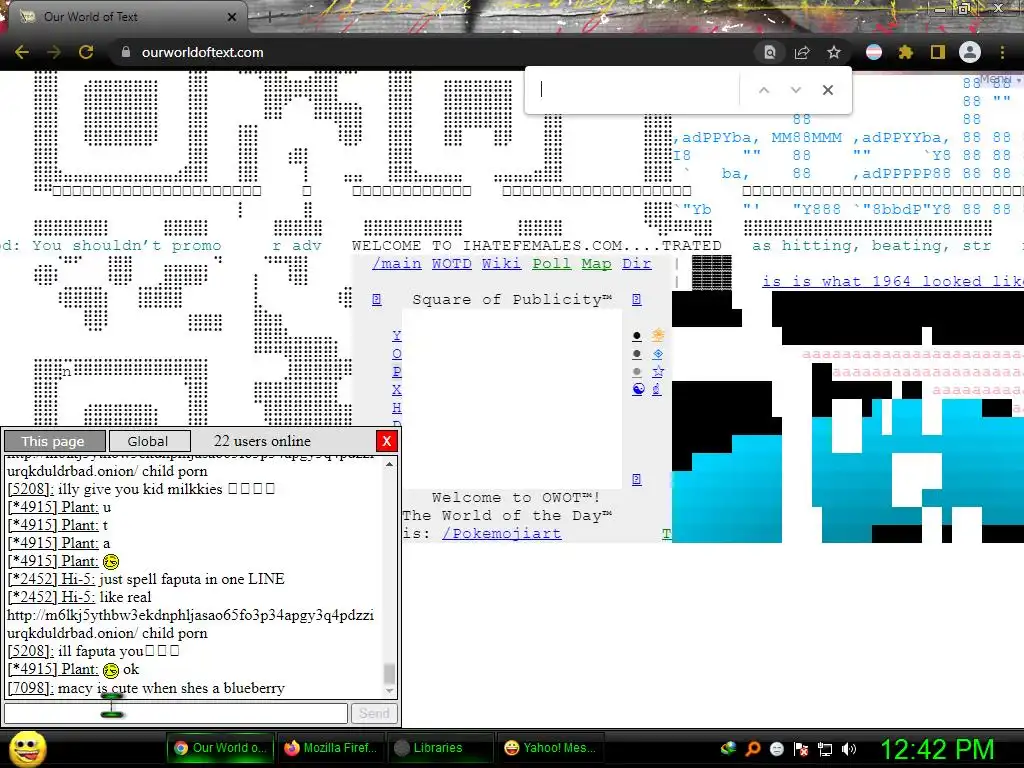Click the striped flag extension icon
The height and width of the screenshot is (768, 1024).
coord(874,52)
